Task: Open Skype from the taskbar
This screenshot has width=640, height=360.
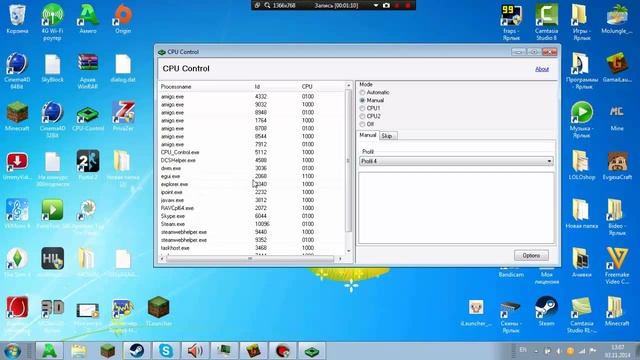Action: [x=166, y=351]
